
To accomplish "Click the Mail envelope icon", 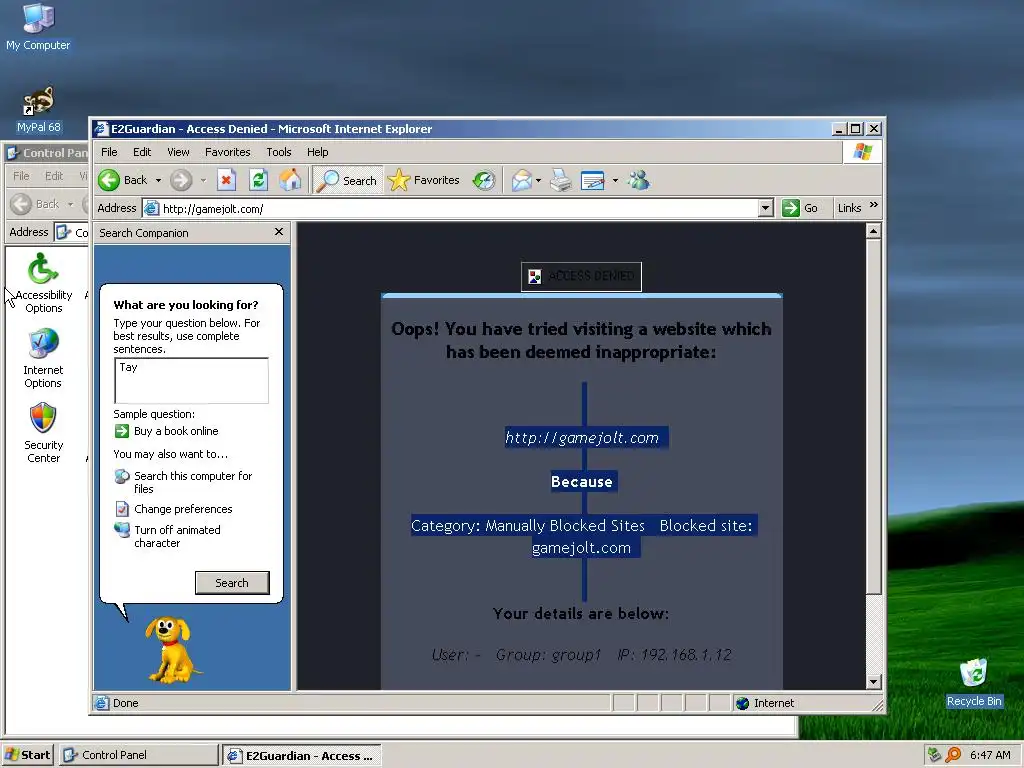I will pyautogui.click(x=522, y=180).
